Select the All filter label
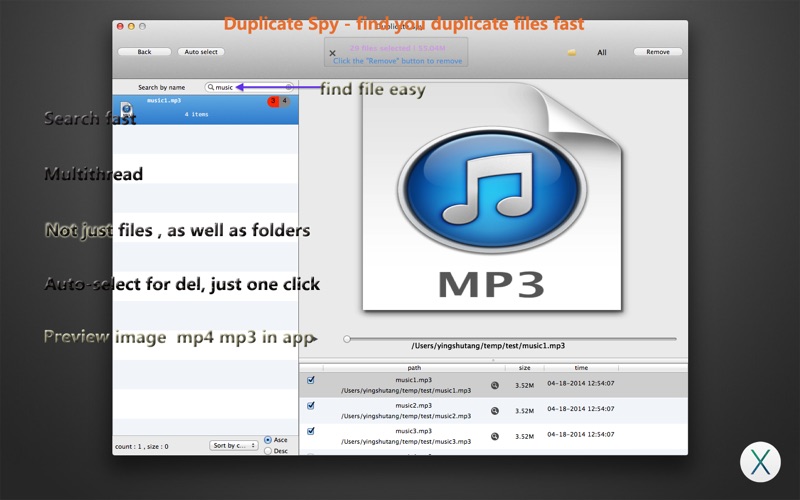800x500 pixels. [x=602, y=52]
